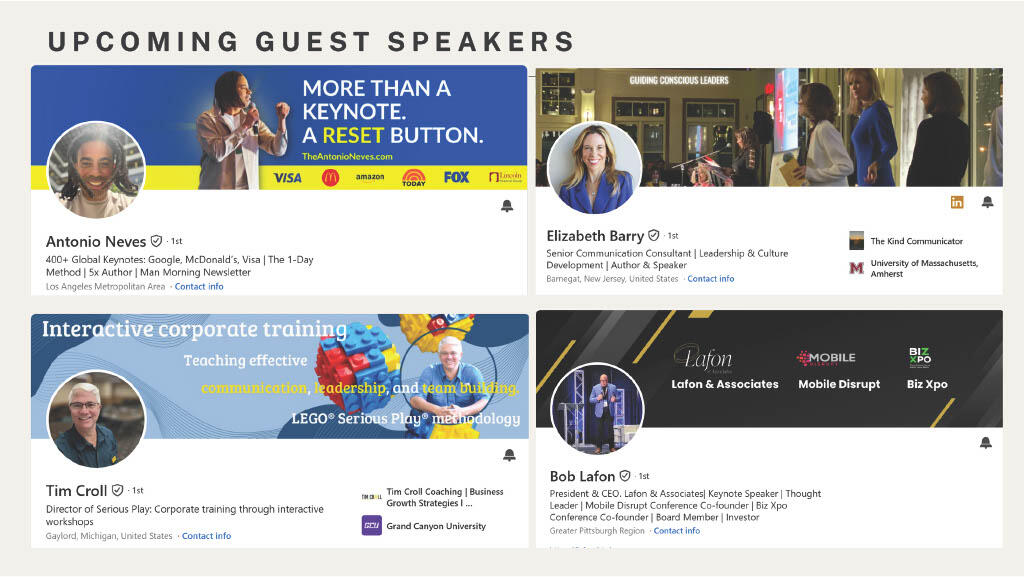The width and height of the screenshot is (1024, 577).
Task: Click Elizabeth Barry's round profile picture
Action: (595, 168)
